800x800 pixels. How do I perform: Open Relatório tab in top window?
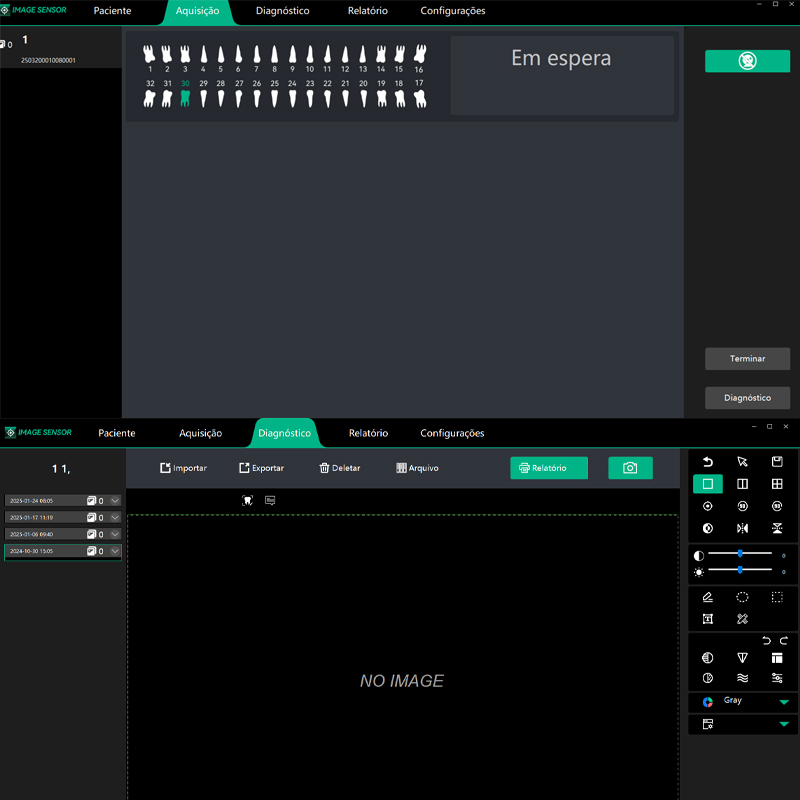pos(368,11)
